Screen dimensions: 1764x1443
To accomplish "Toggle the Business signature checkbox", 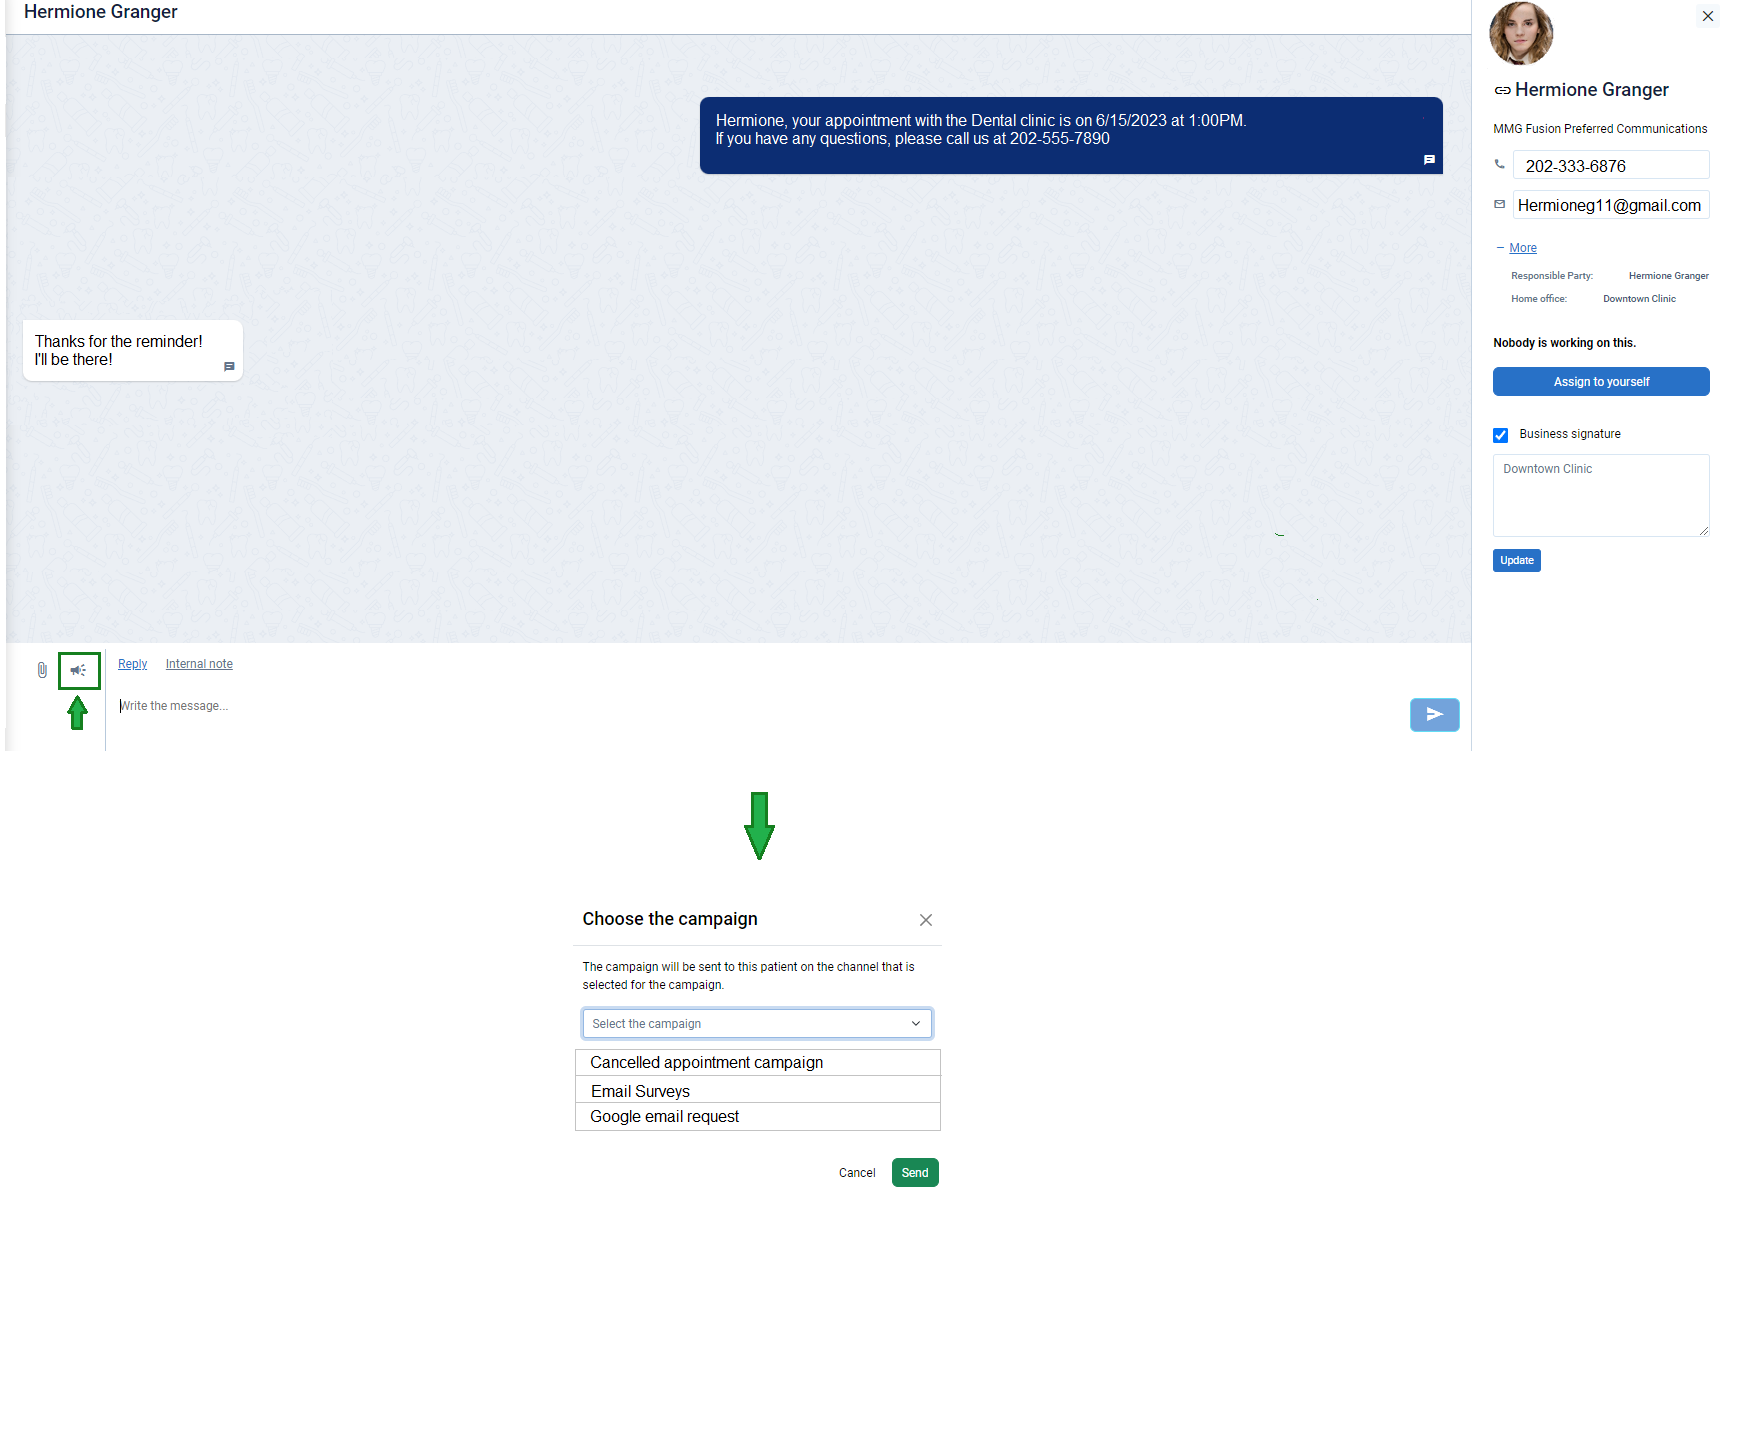I will 1500,435.
